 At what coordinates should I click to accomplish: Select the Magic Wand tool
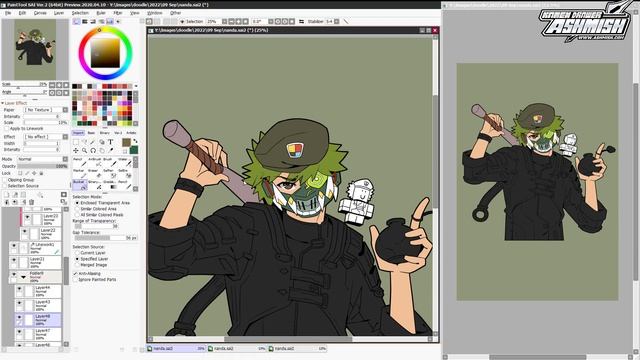tap(93, 142)
